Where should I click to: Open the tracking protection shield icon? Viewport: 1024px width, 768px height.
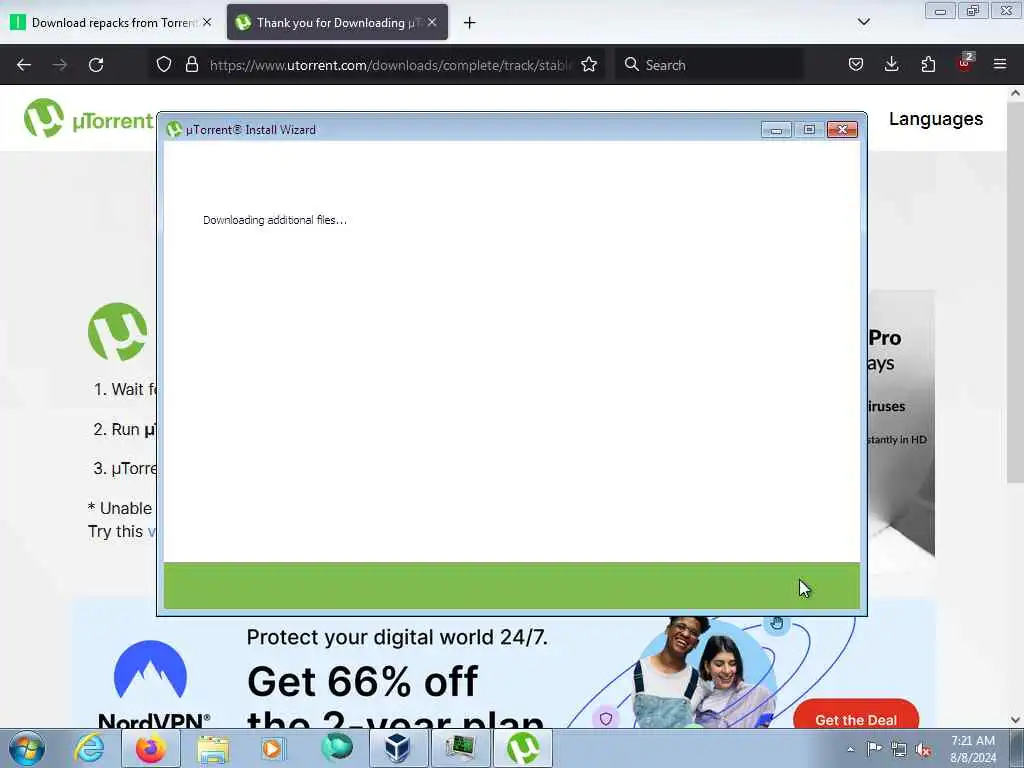click(164, 65)
